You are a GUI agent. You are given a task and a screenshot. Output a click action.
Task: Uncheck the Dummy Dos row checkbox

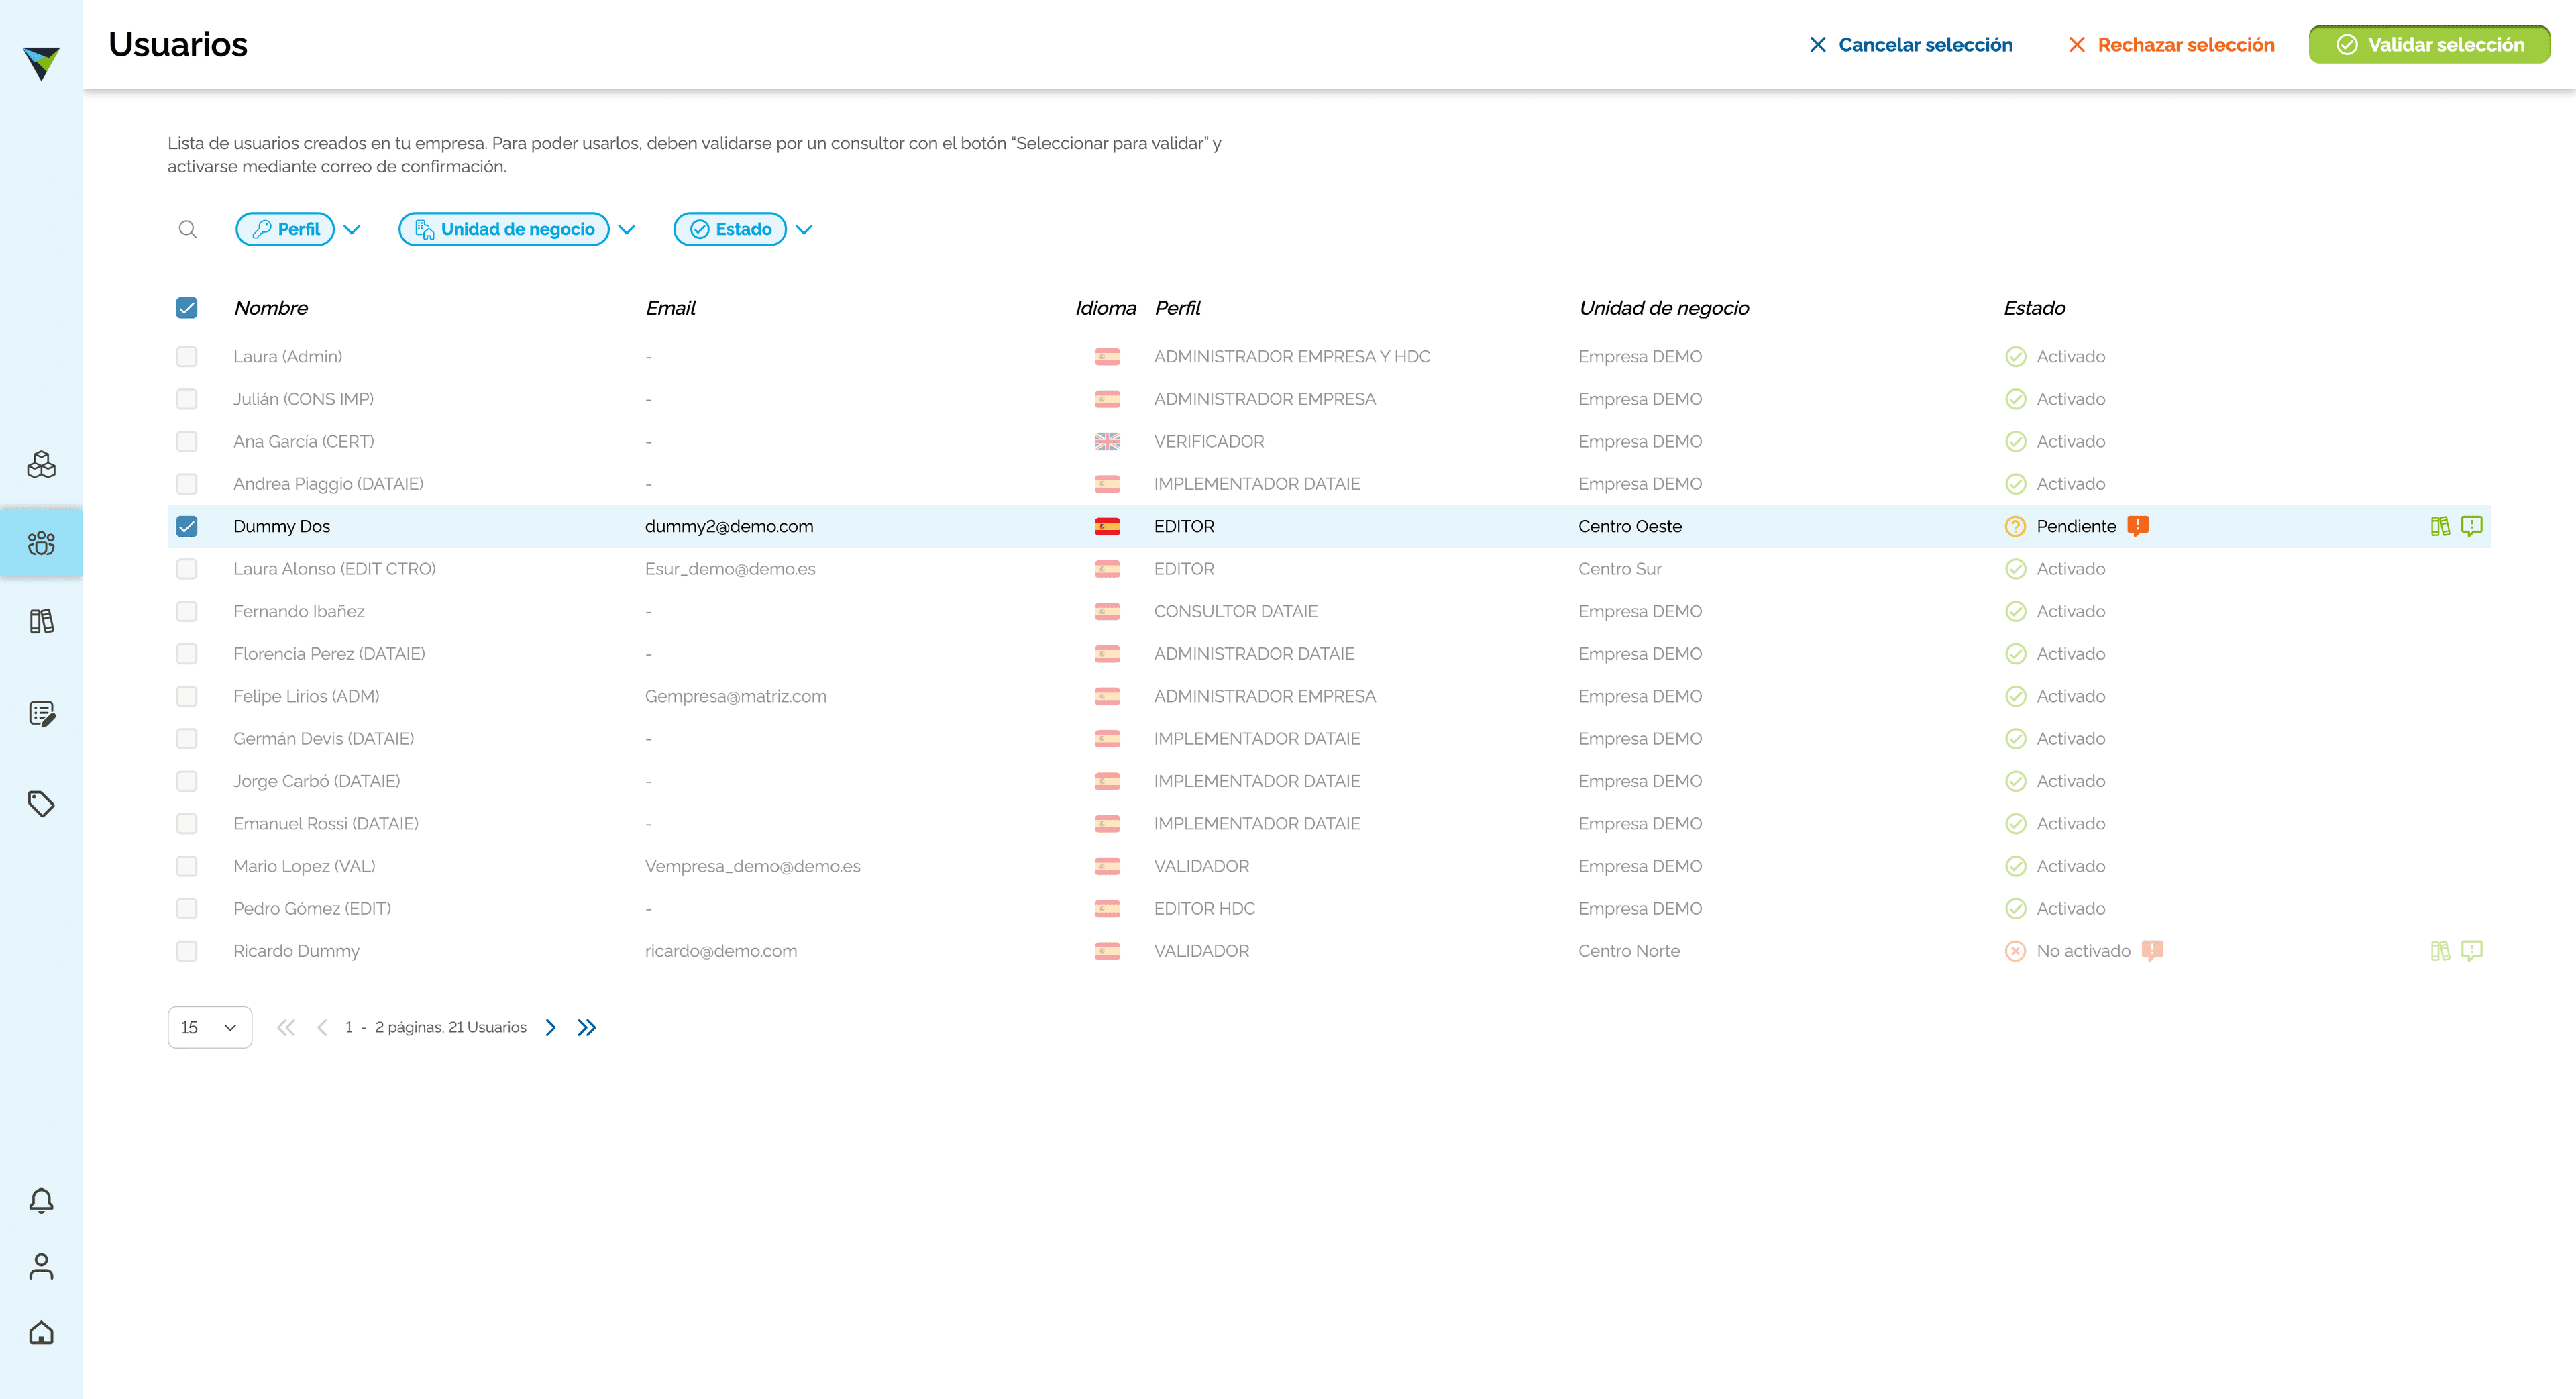point(187,526)
